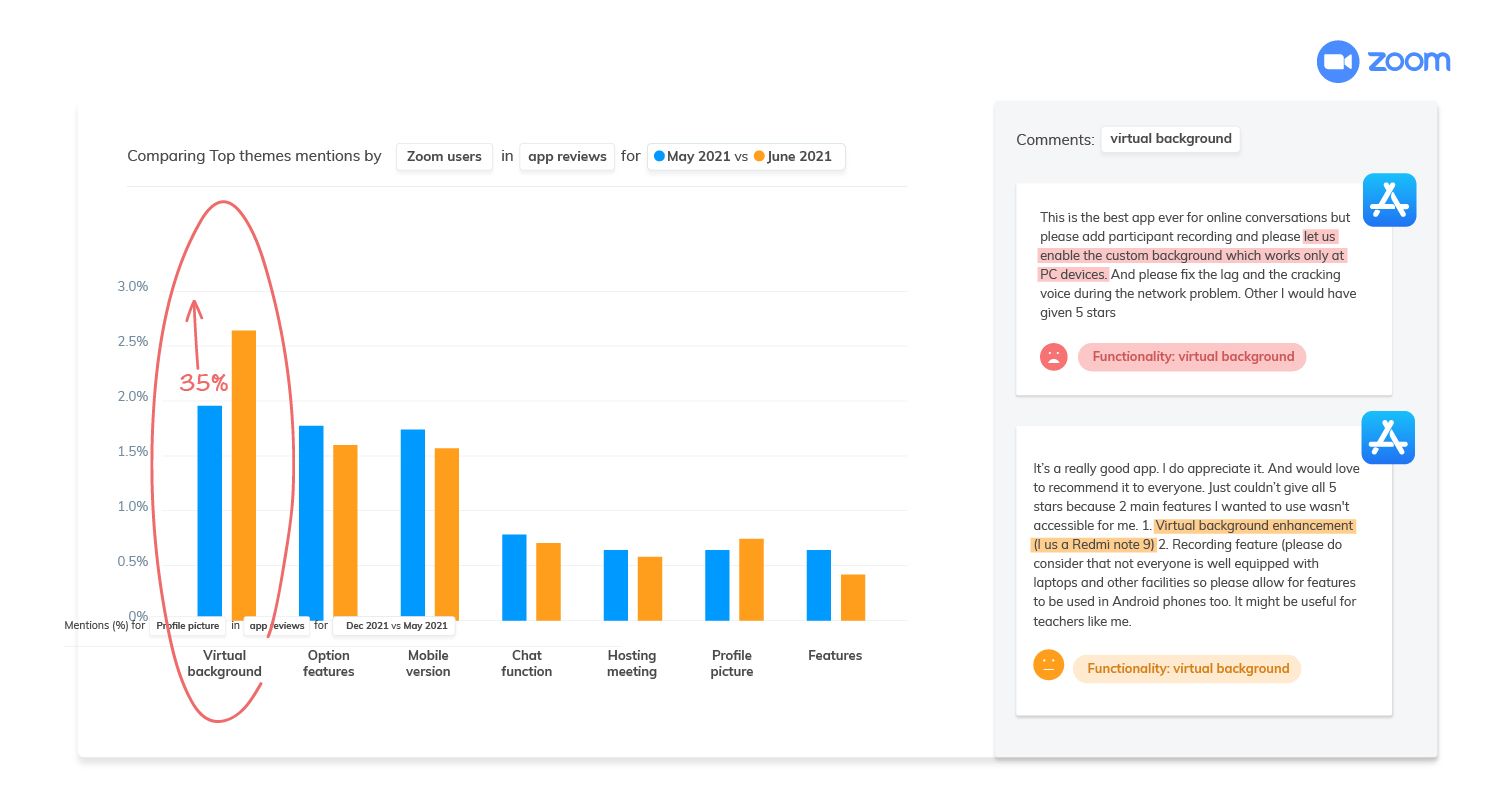Open the Dec 2021 vs May 2021 selector

point(395,626)
